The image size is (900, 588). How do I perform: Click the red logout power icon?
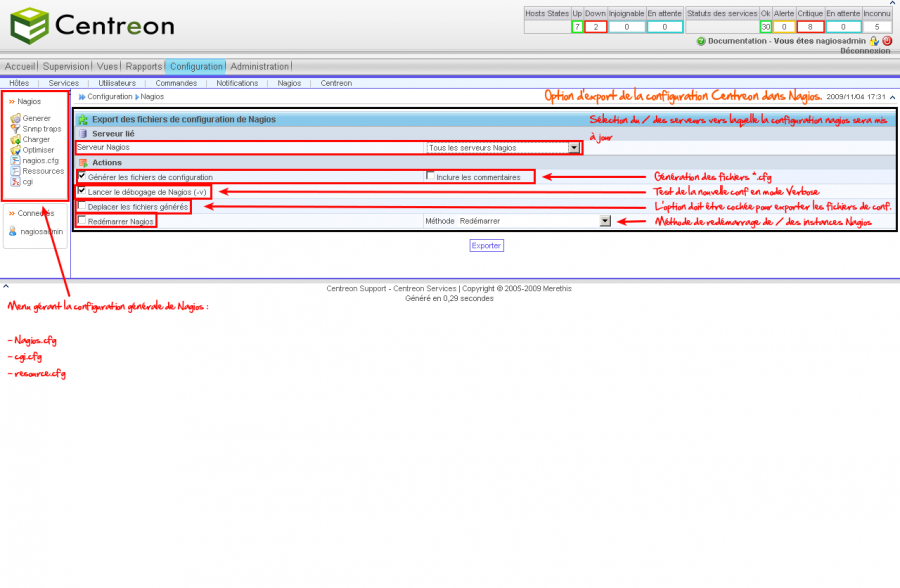coord(887,41)
